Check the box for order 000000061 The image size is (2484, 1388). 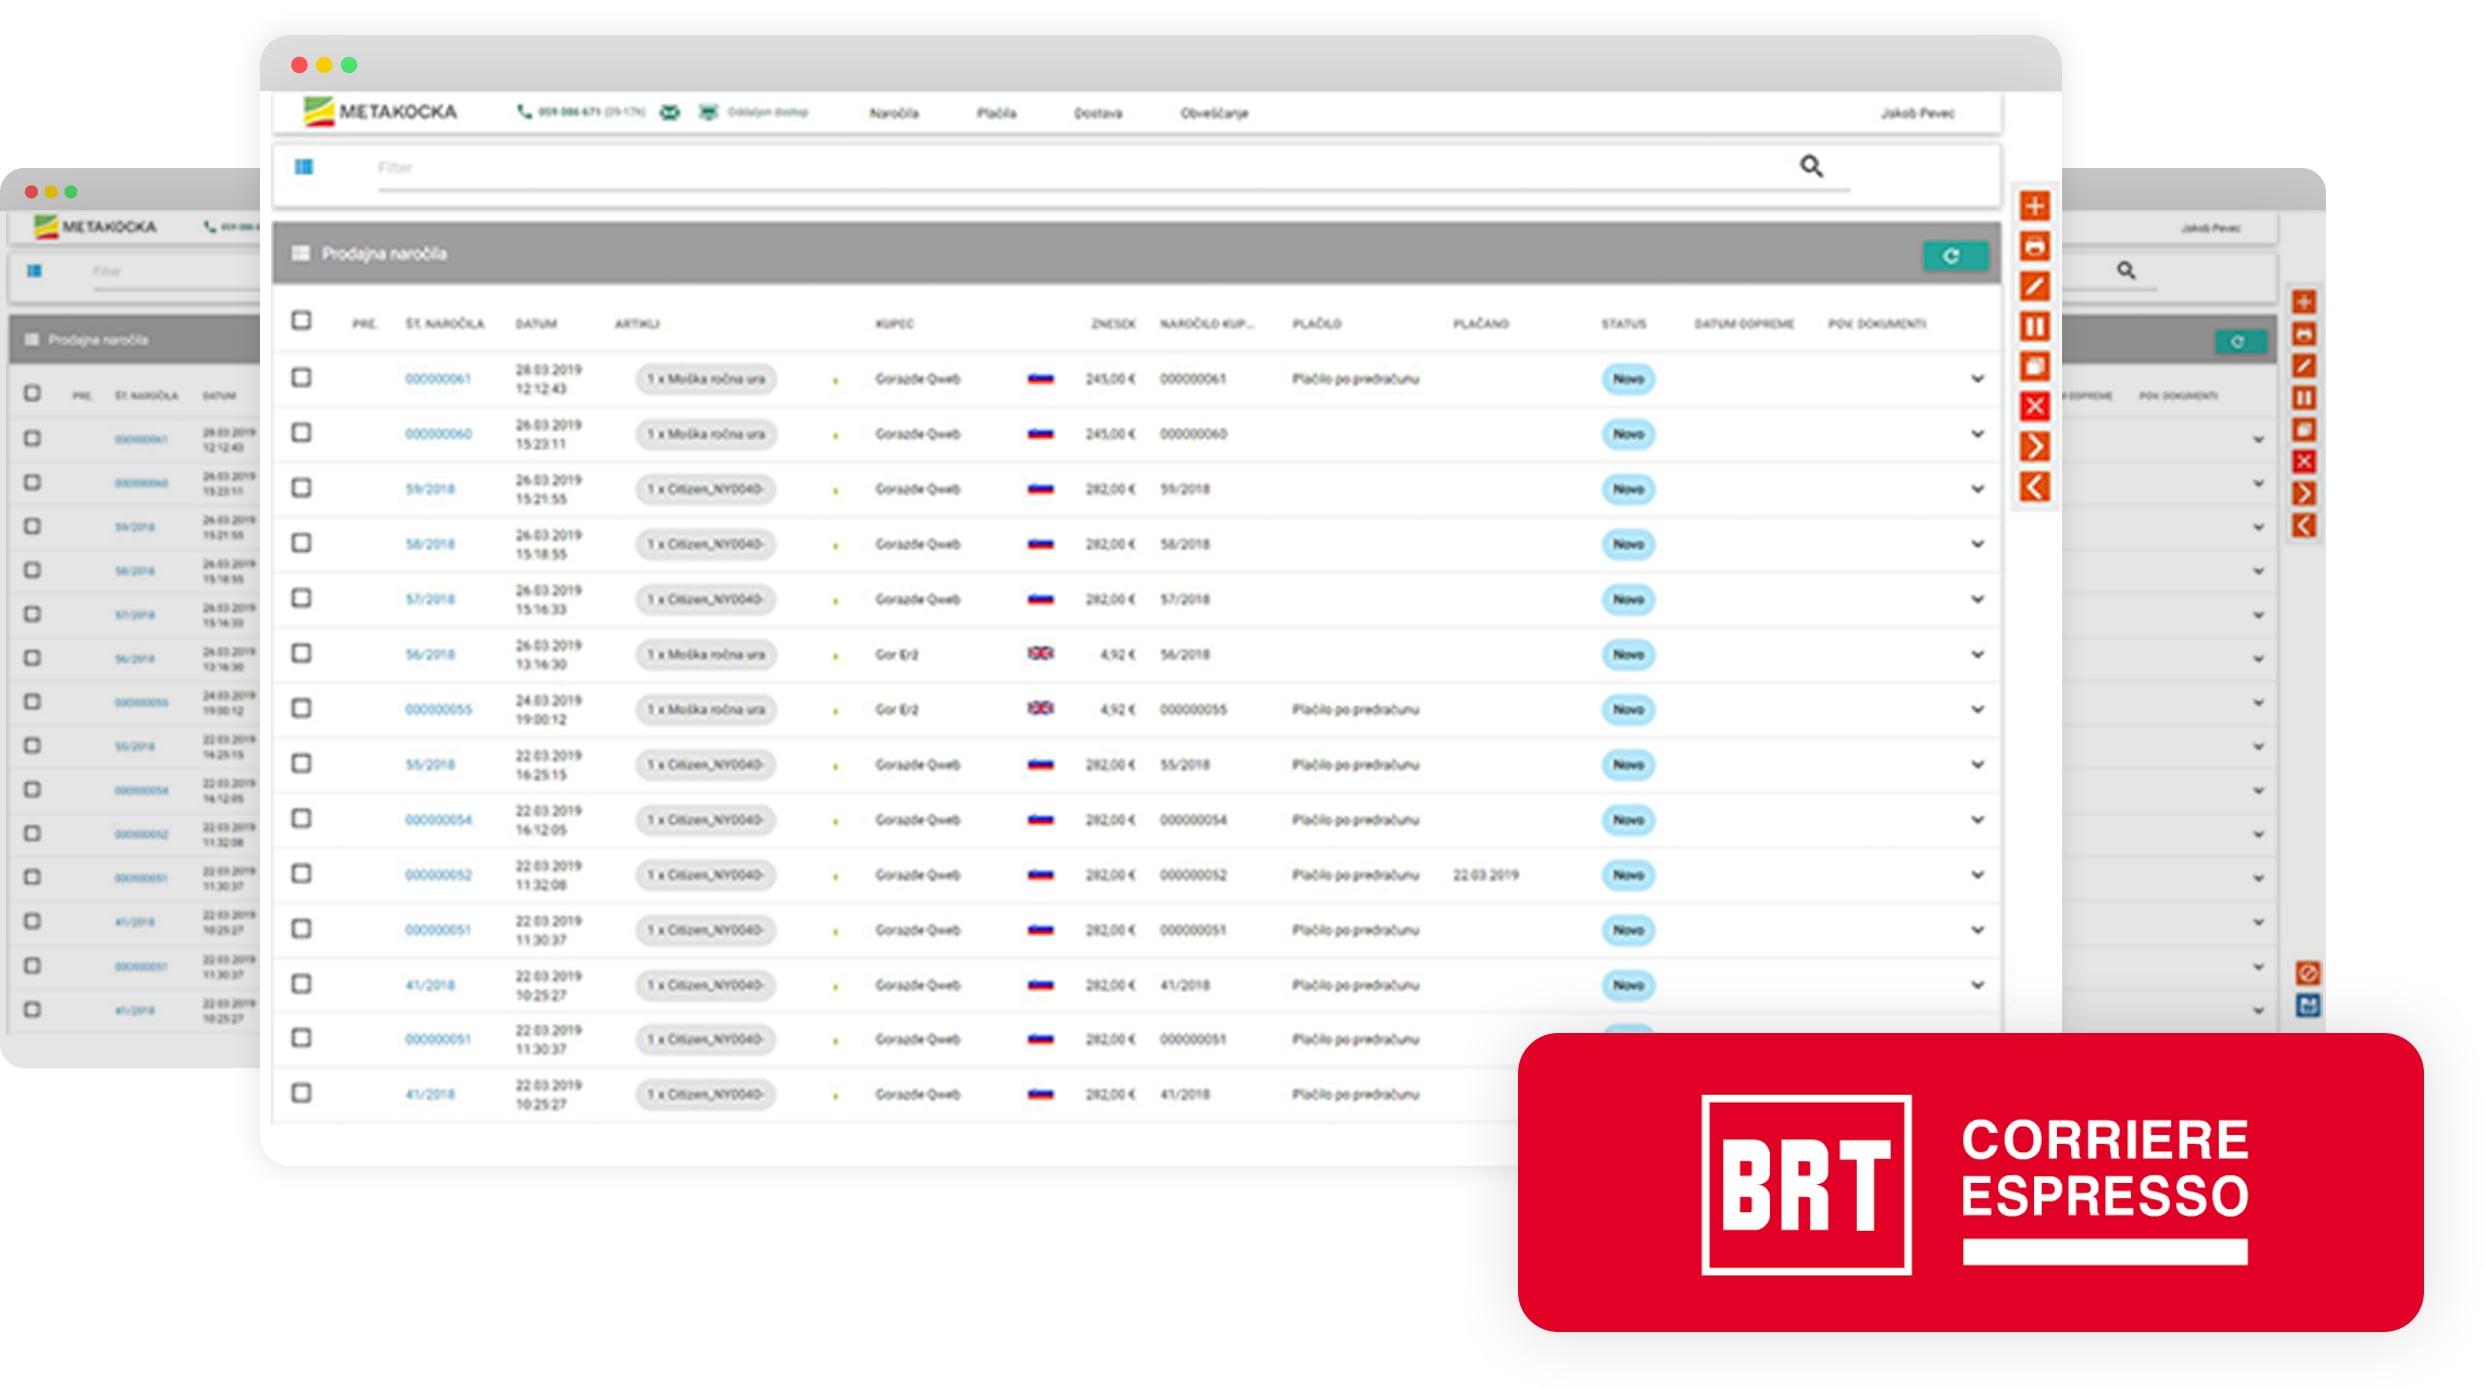pyautogui.click(x=301, y=377)
